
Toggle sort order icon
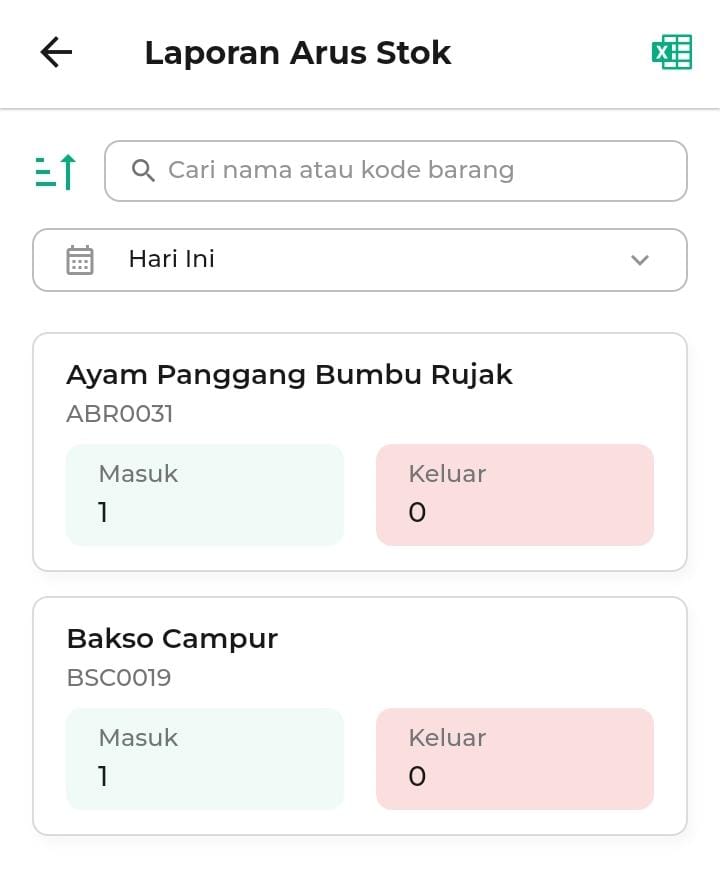tap(56, 171)
